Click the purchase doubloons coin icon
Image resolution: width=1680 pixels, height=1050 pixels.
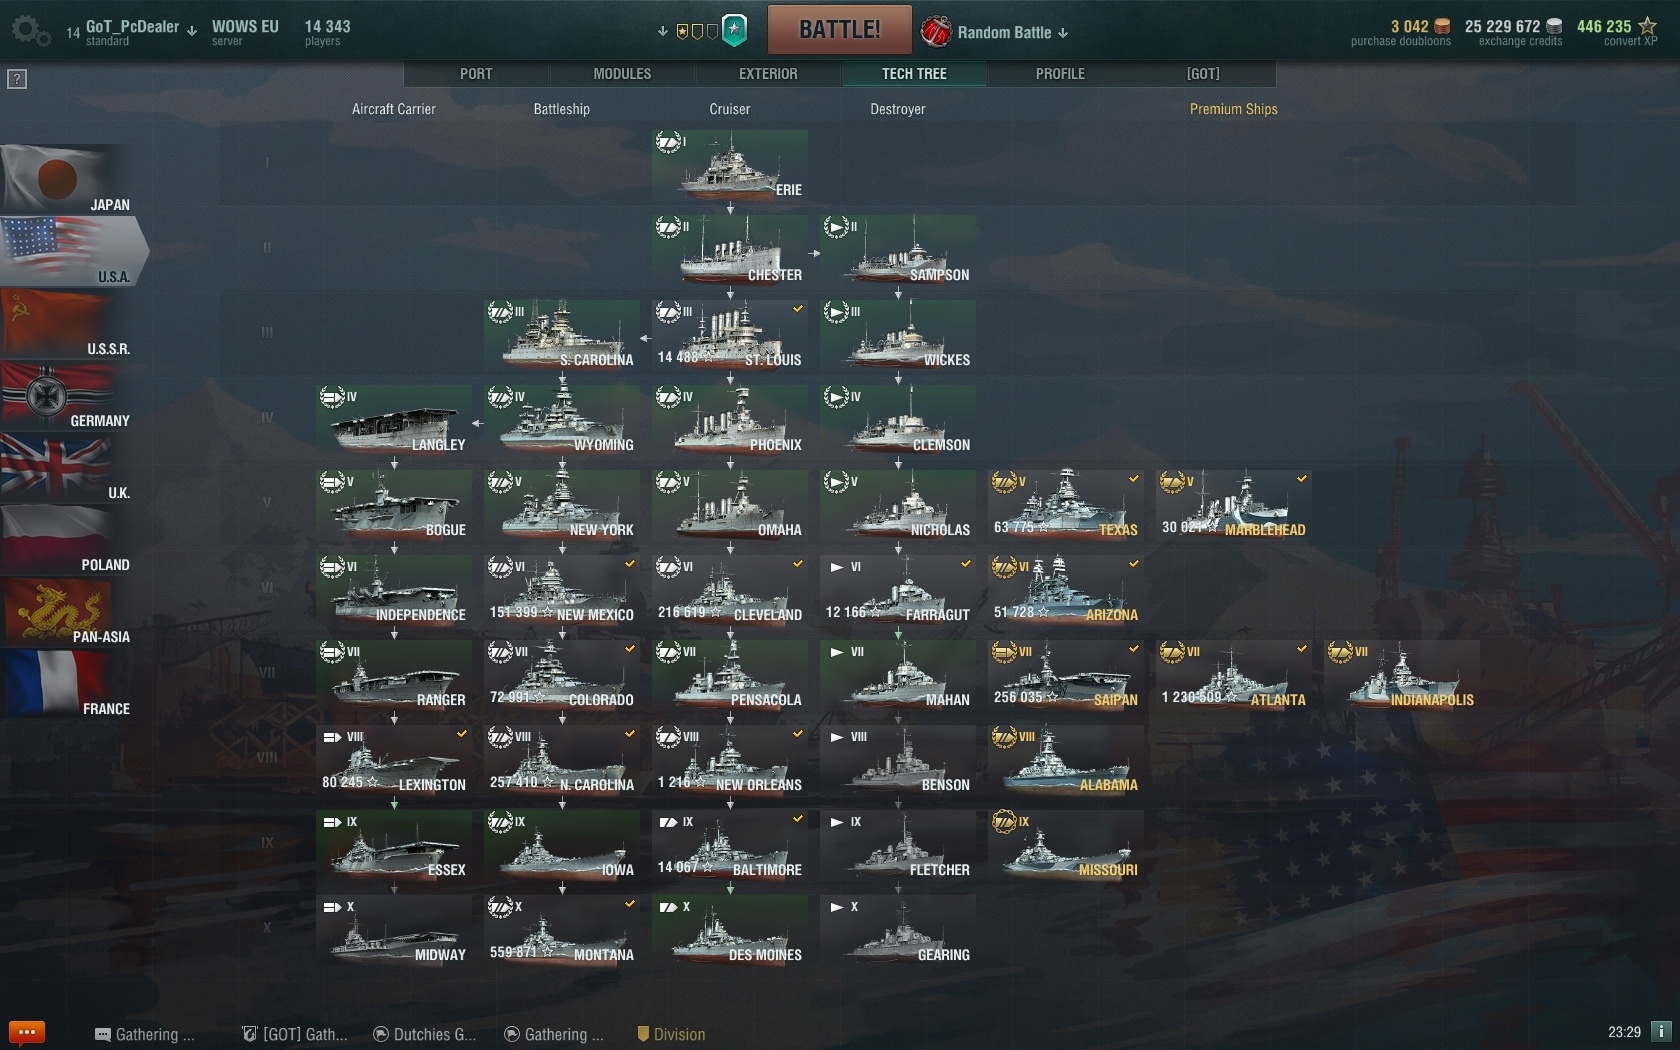[1442, 26]
